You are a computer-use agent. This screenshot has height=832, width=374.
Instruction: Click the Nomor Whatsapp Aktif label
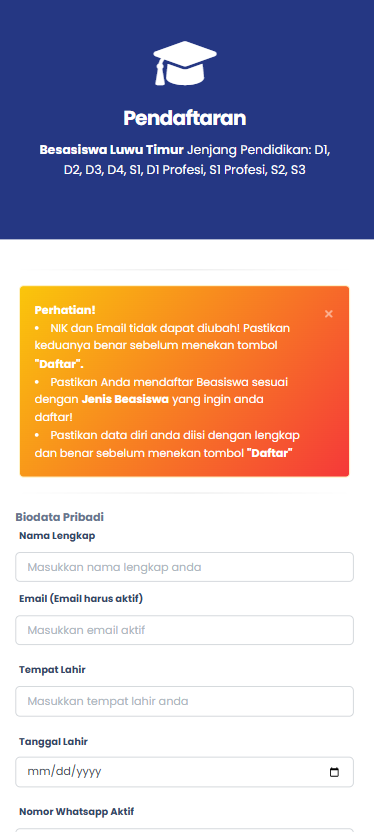click(x=76, y=812)
